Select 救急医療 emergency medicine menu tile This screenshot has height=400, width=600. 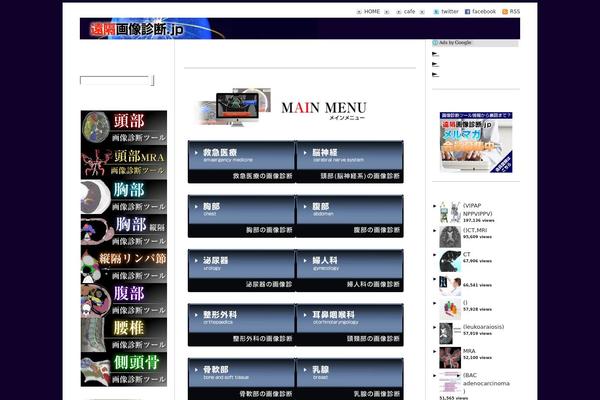pos(241,162)
